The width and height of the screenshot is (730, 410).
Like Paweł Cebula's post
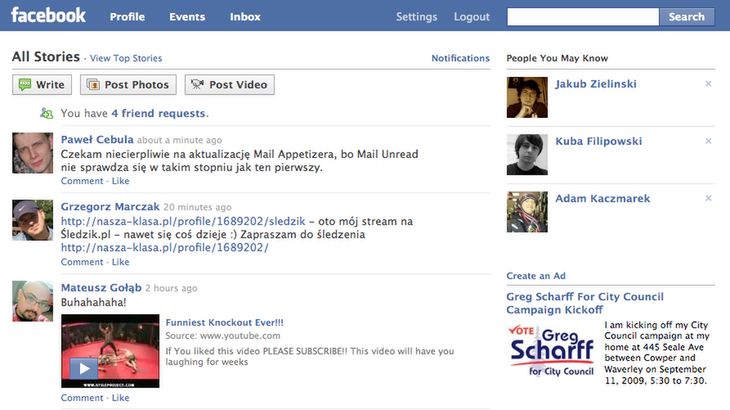121,181
